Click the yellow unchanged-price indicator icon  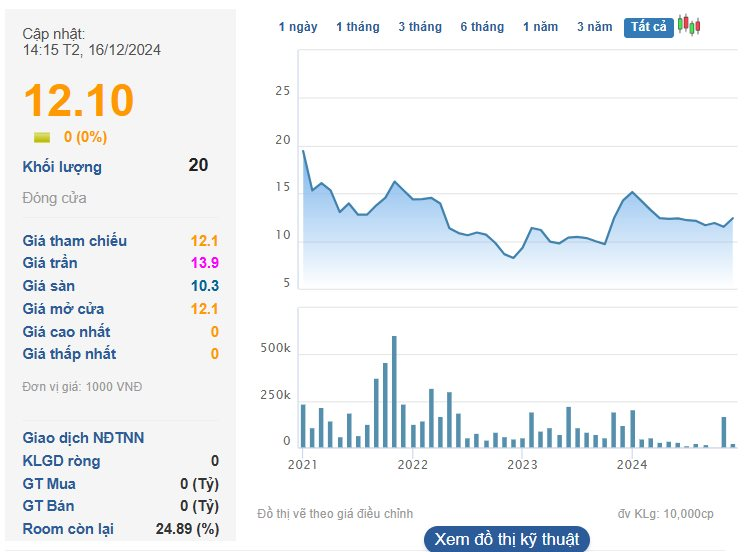coord(42,138)
